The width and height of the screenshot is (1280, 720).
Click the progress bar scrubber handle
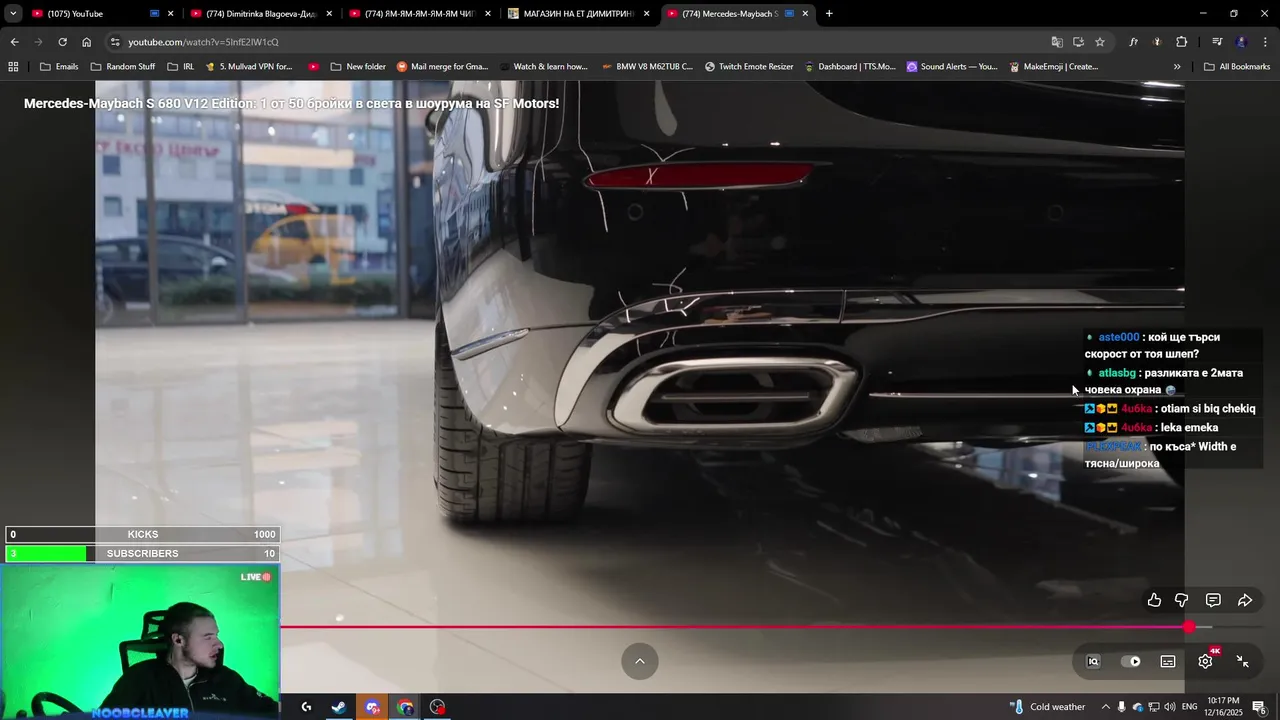(x=1189, y=627)
